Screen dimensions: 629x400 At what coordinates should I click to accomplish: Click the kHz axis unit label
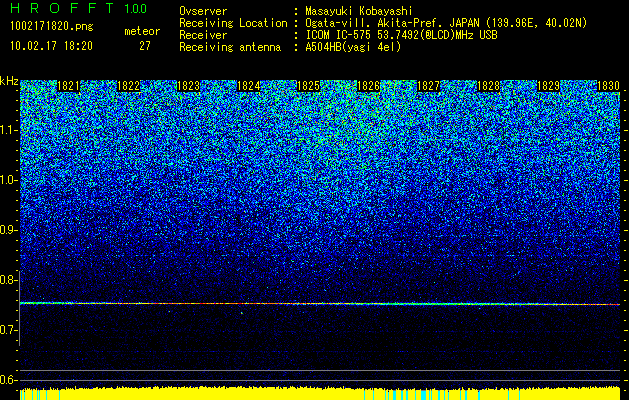(9, 81)
